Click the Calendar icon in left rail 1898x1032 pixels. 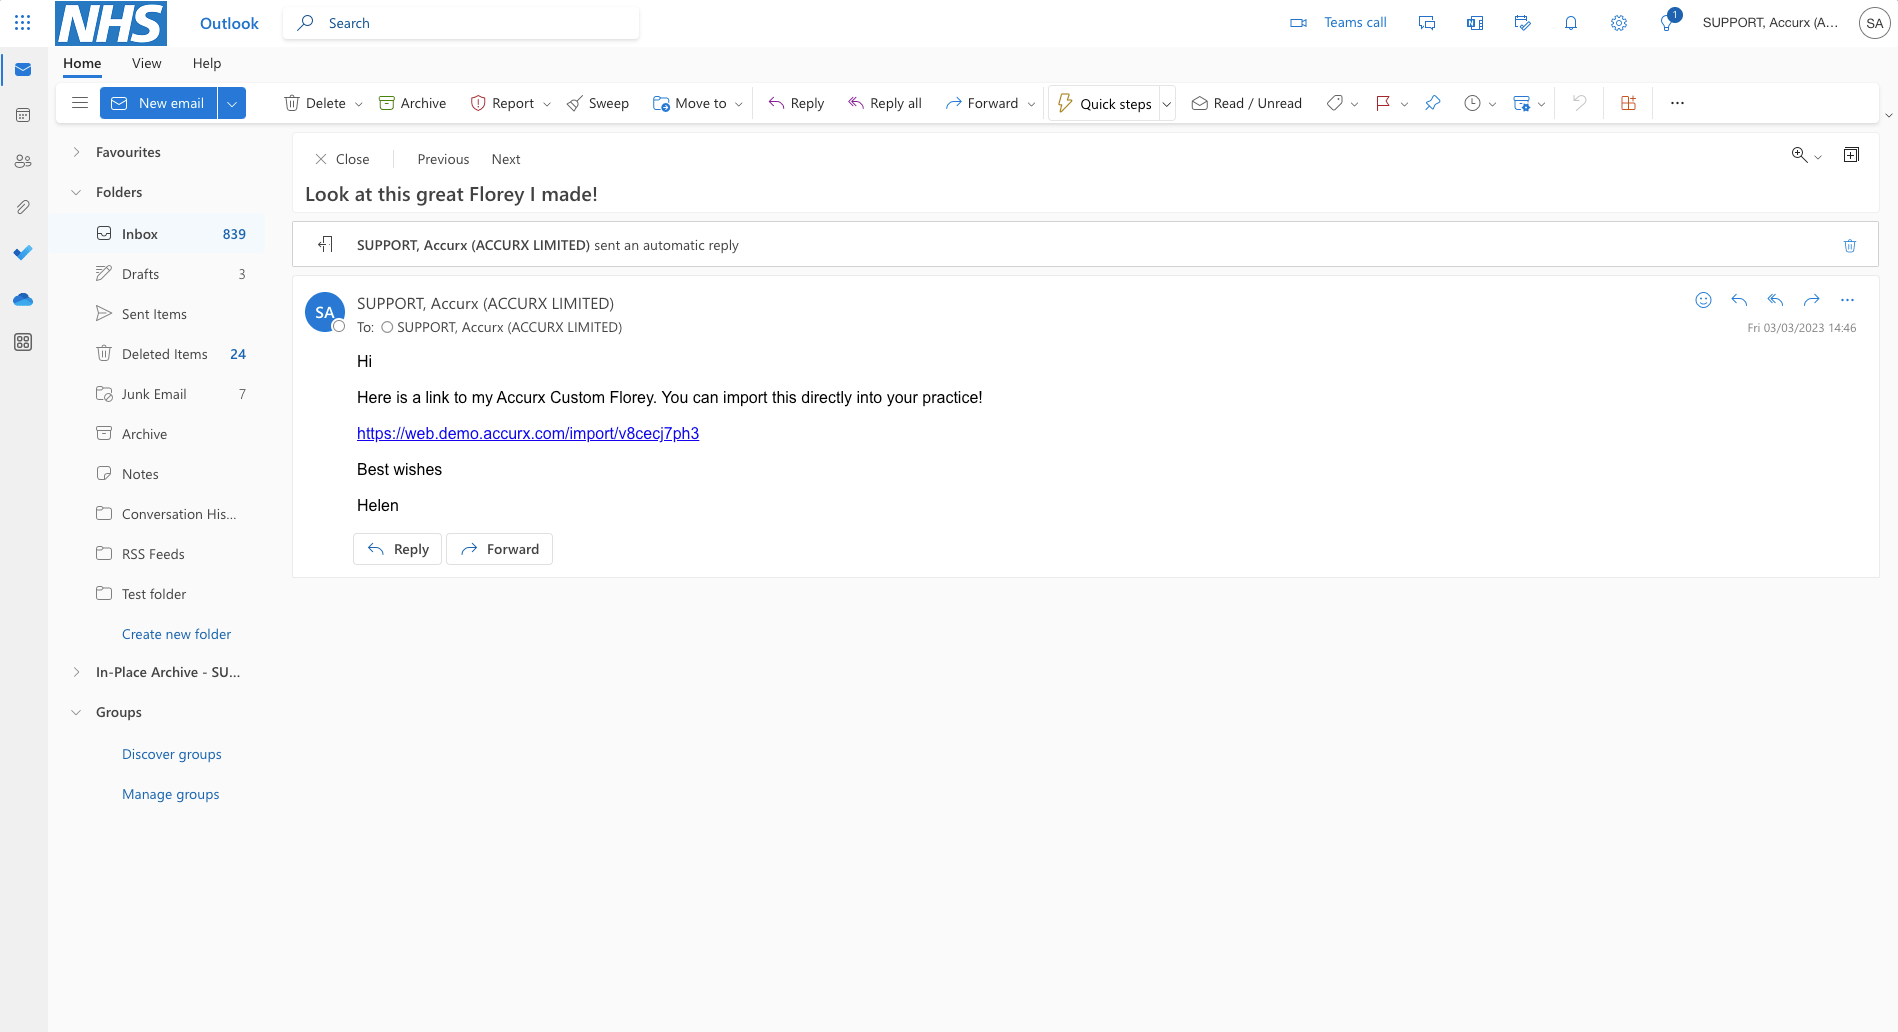[x=23, y=115]
